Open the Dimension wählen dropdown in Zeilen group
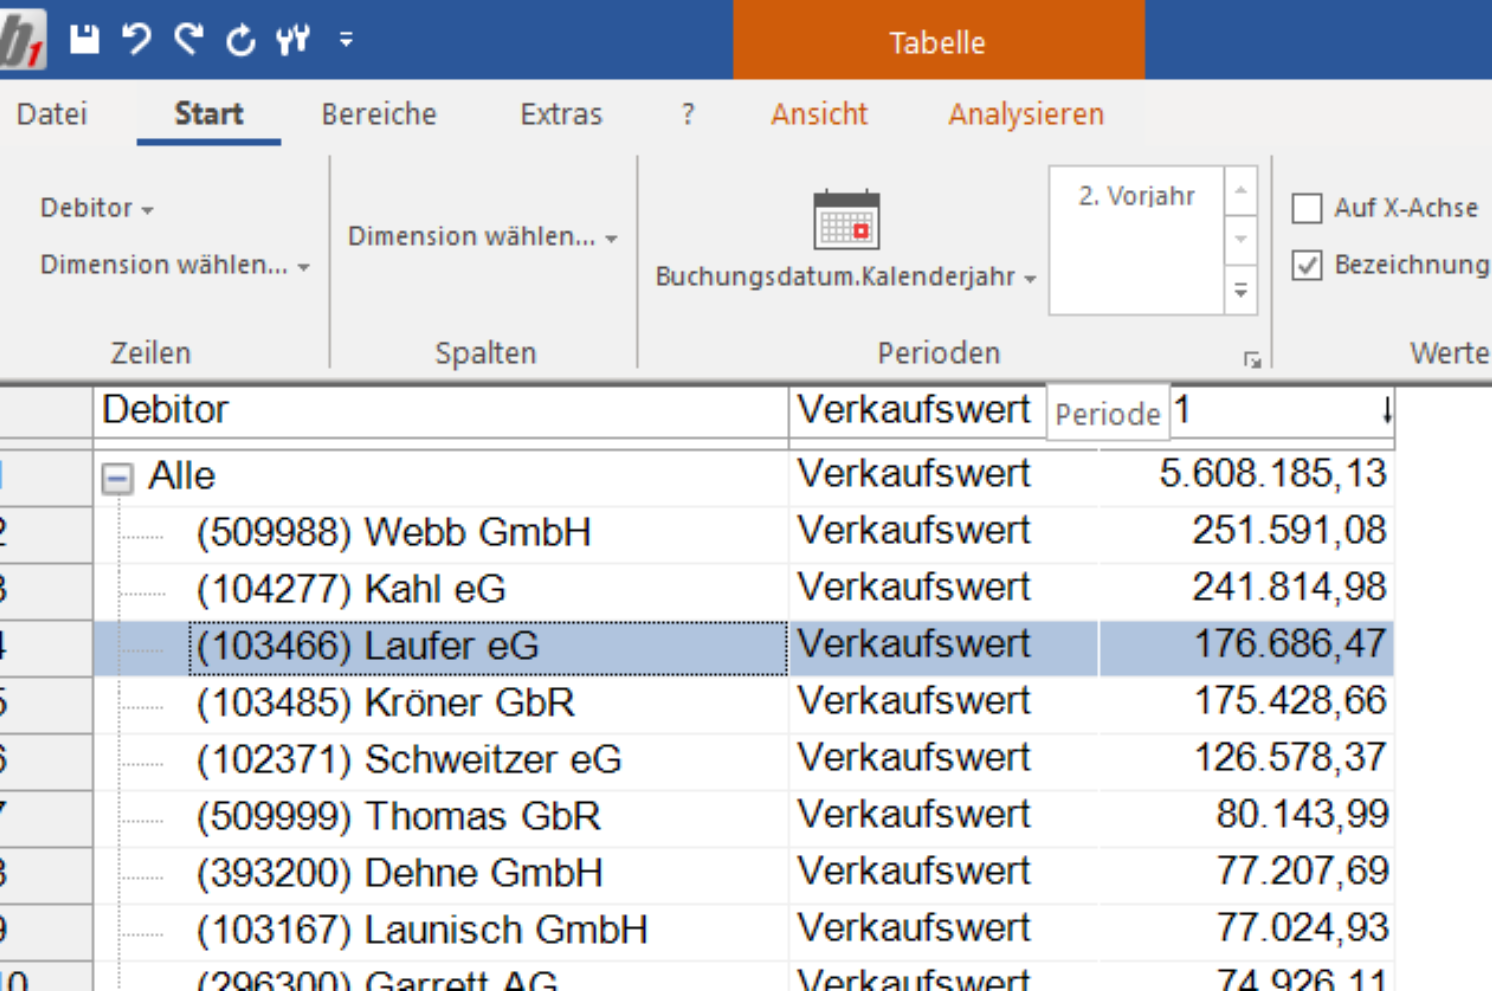The height and width of the screenshot is (992, 1492). click(175, 265)
